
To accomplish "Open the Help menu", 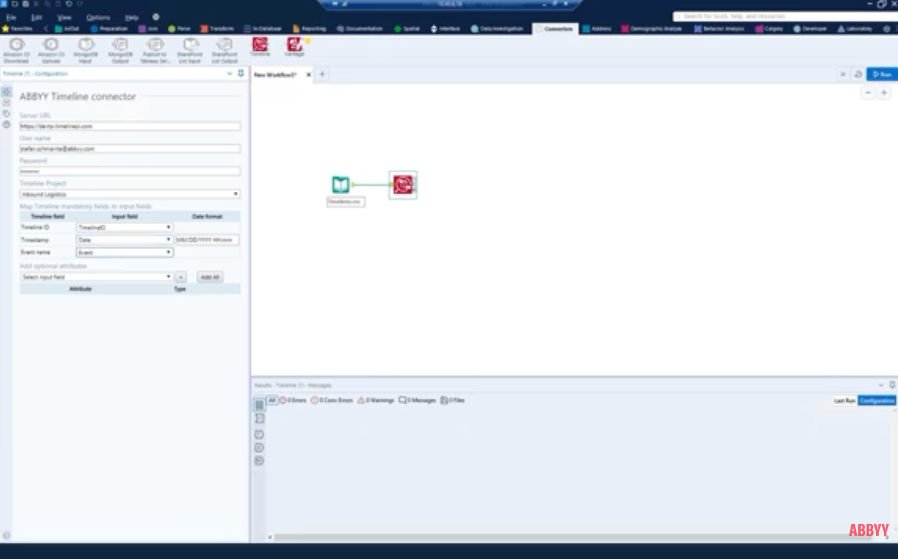I will pos(132,17).
